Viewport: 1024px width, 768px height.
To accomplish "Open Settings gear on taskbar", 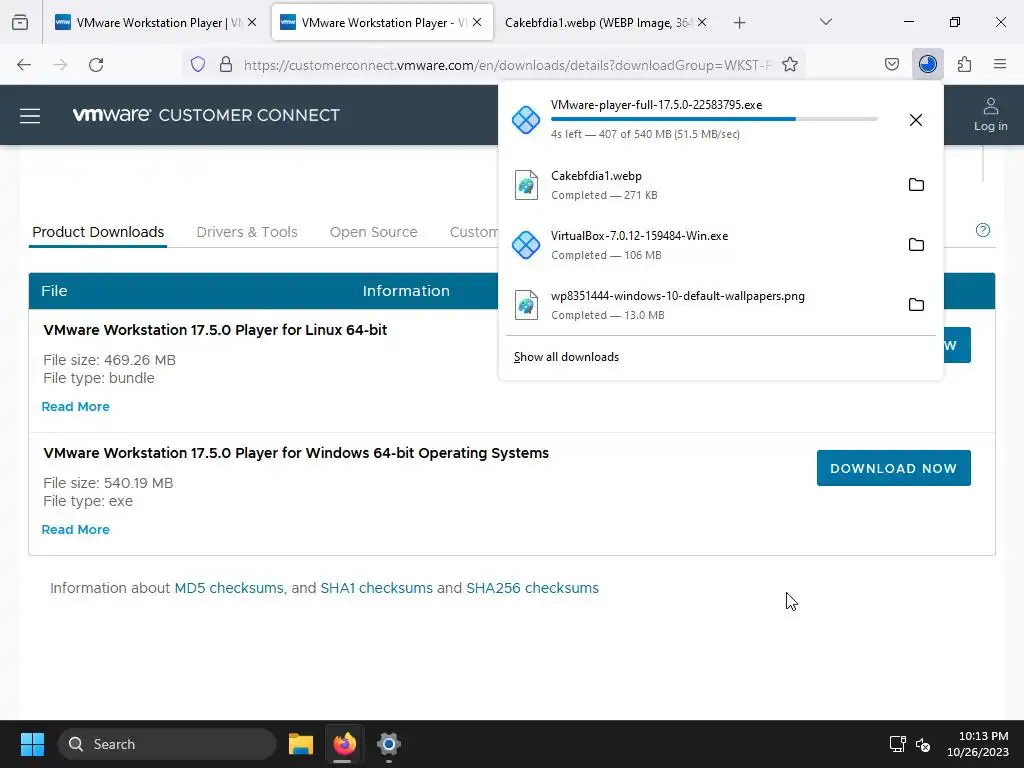I will coord(389,744).
